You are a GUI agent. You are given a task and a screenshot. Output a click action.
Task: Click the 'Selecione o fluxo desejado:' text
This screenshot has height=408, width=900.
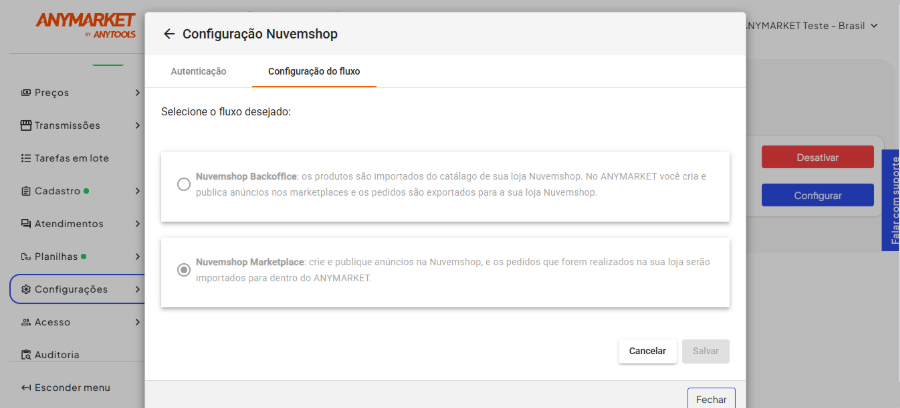(226, 111)
